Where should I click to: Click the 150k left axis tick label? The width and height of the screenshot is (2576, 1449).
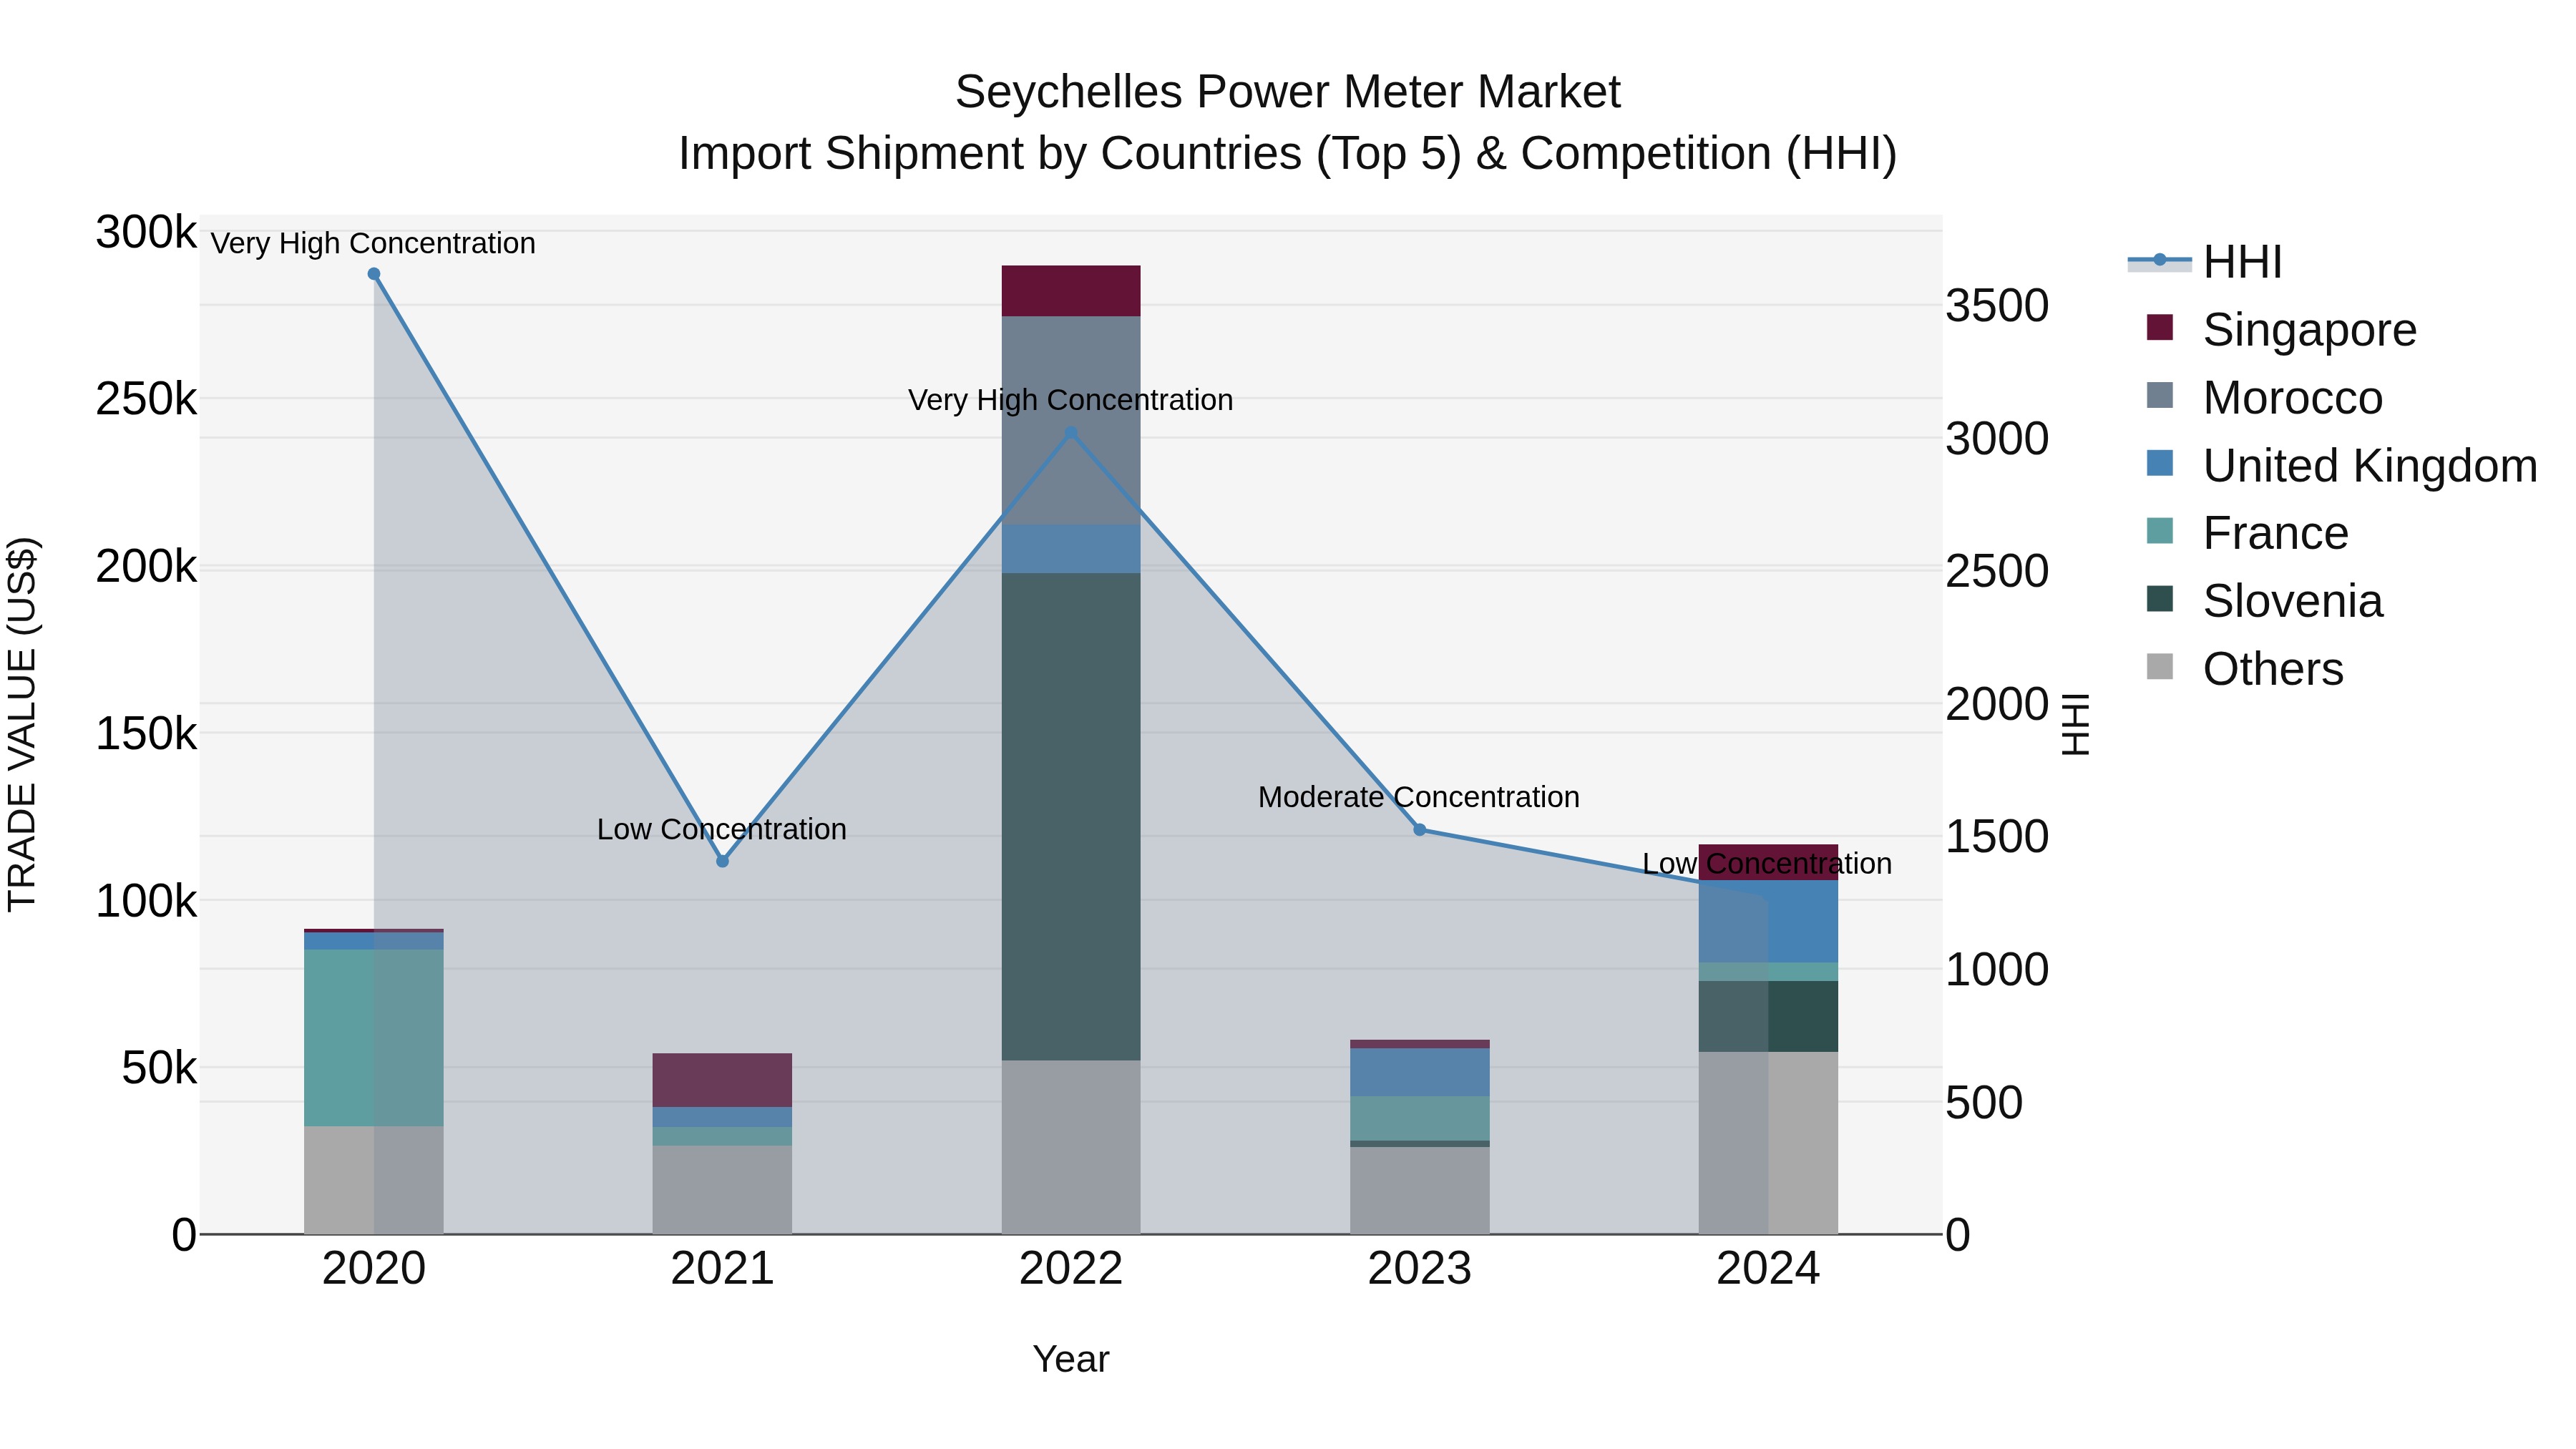(x=147, y=734)
